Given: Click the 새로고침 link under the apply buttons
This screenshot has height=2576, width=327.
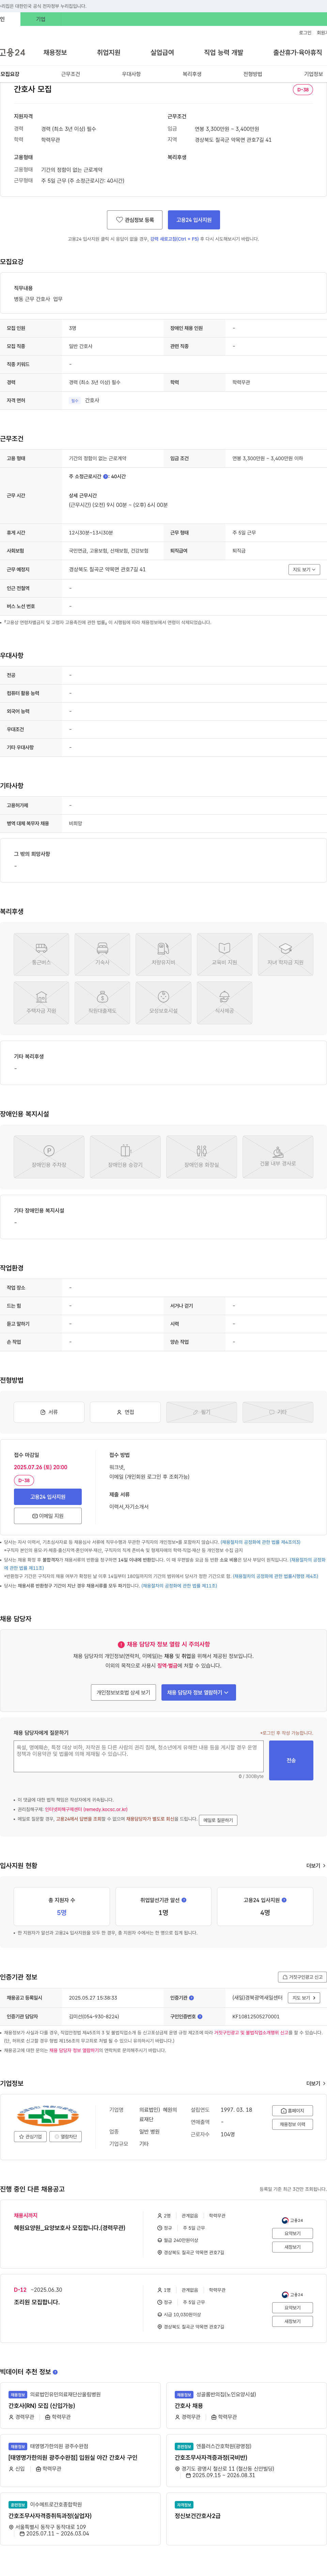Looking at the screenshot, I should [x=174, y=239].
